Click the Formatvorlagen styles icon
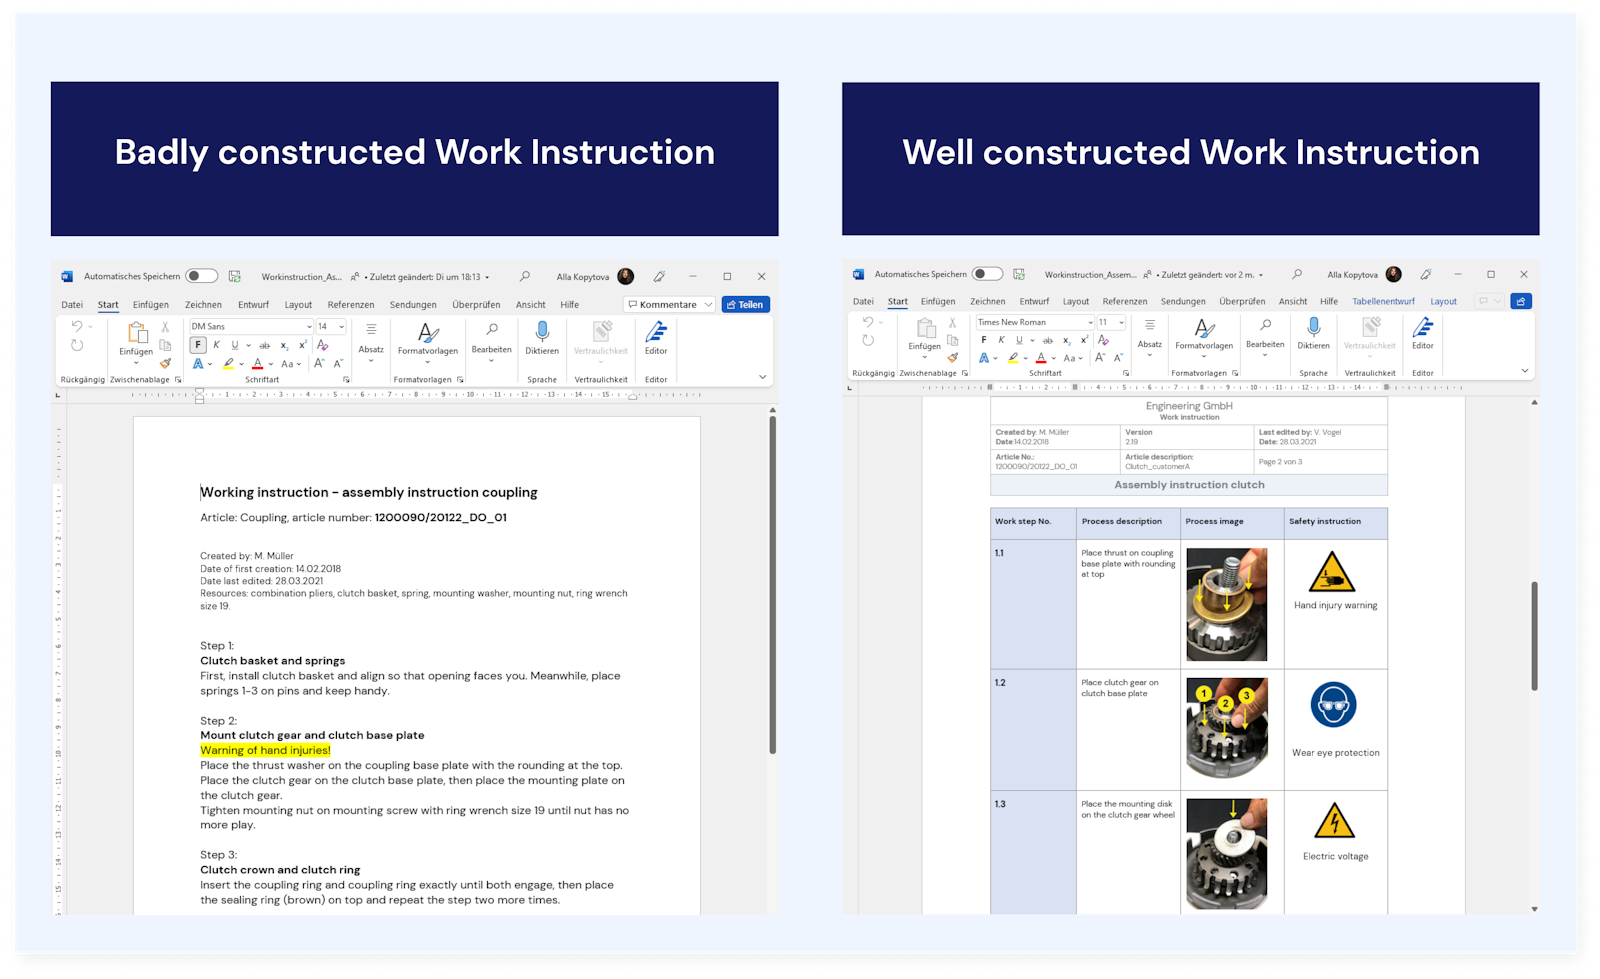The width and height of the screenshot is (1600, 979). pyautogui.click(x=428, y=332)
